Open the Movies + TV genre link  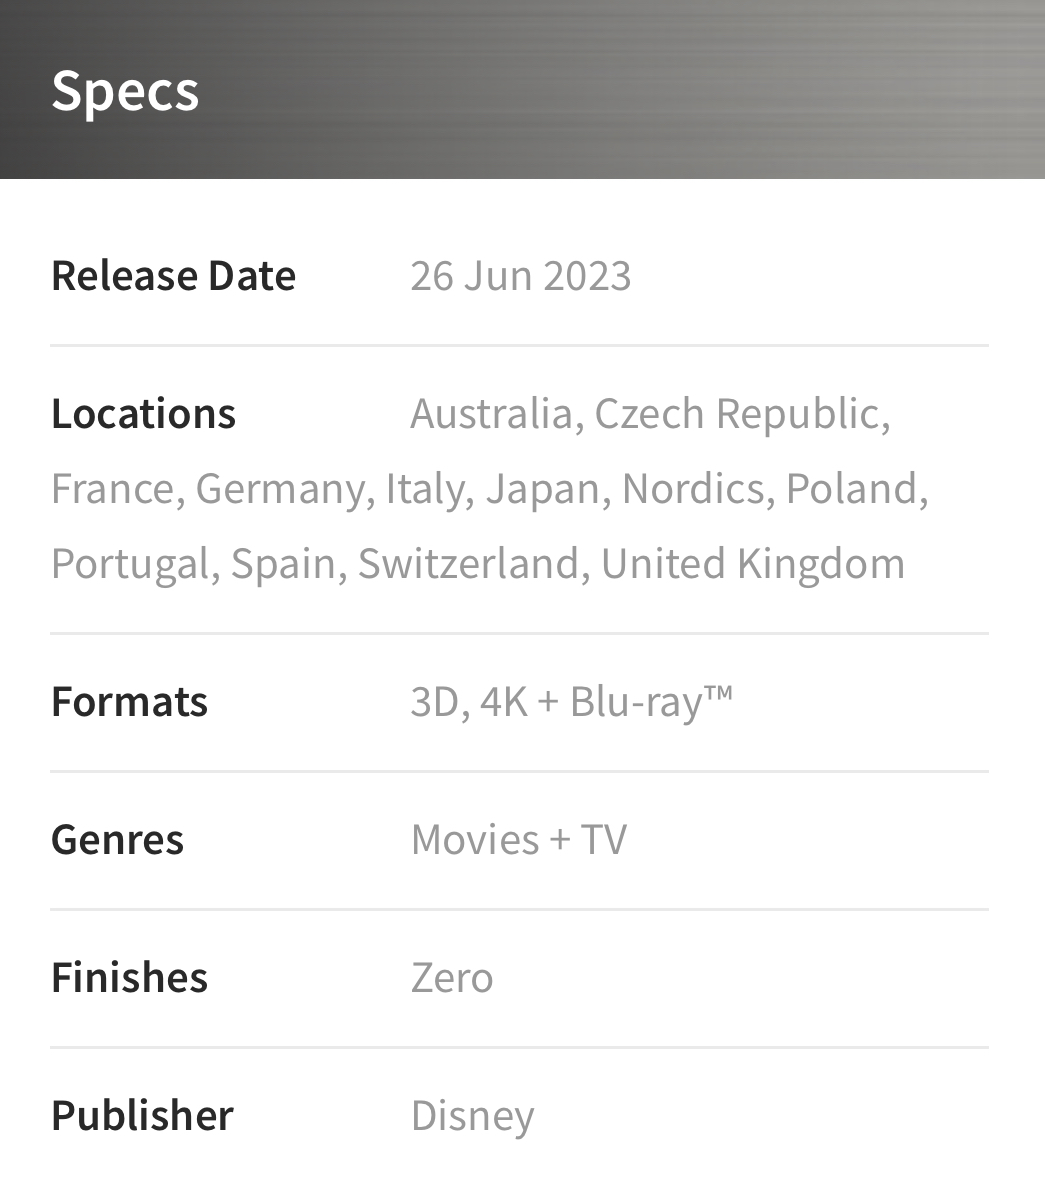click(x=519, y=840)
